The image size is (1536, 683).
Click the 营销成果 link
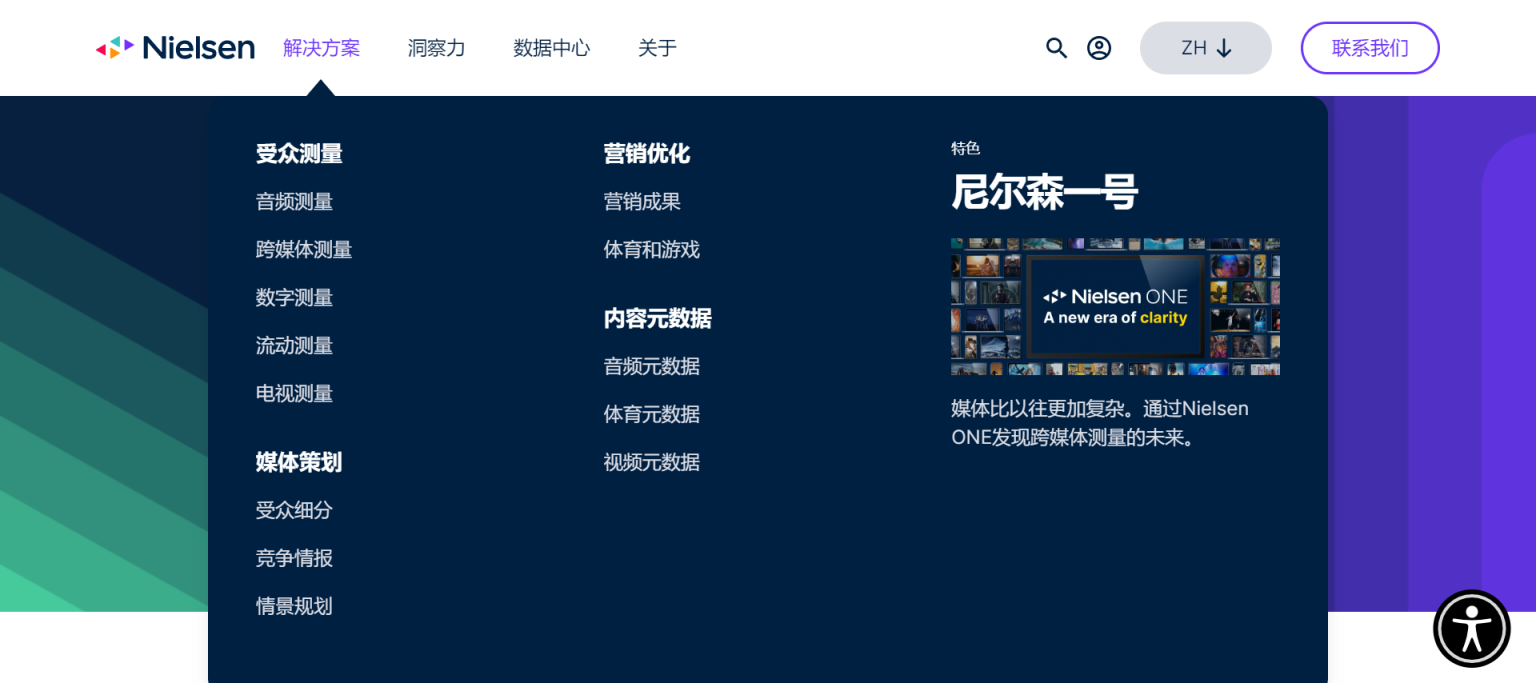(x=642, y=202)
